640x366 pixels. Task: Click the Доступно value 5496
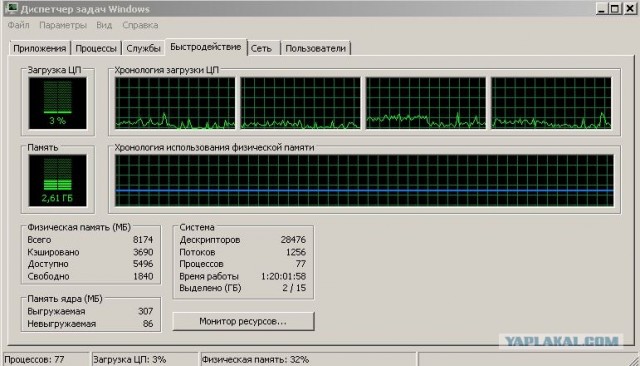pyautogui.click(x=143, y=264)
